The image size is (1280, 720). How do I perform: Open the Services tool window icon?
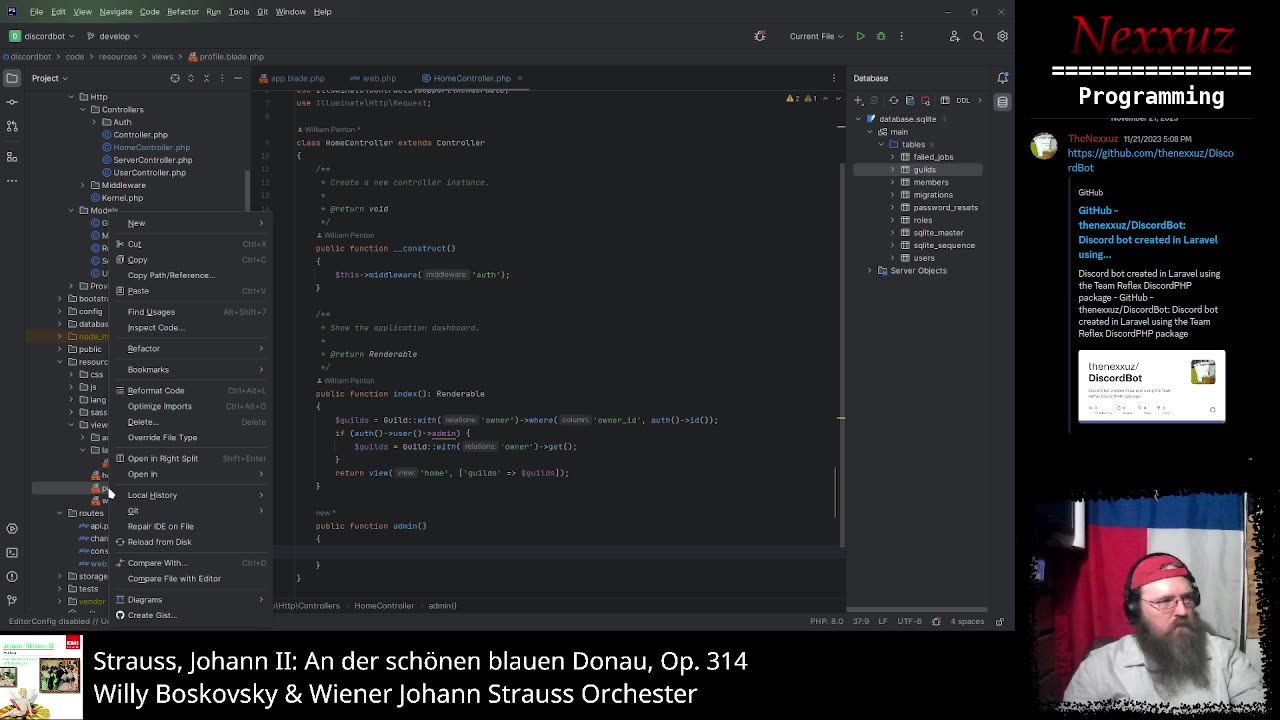tap(12, 528)
